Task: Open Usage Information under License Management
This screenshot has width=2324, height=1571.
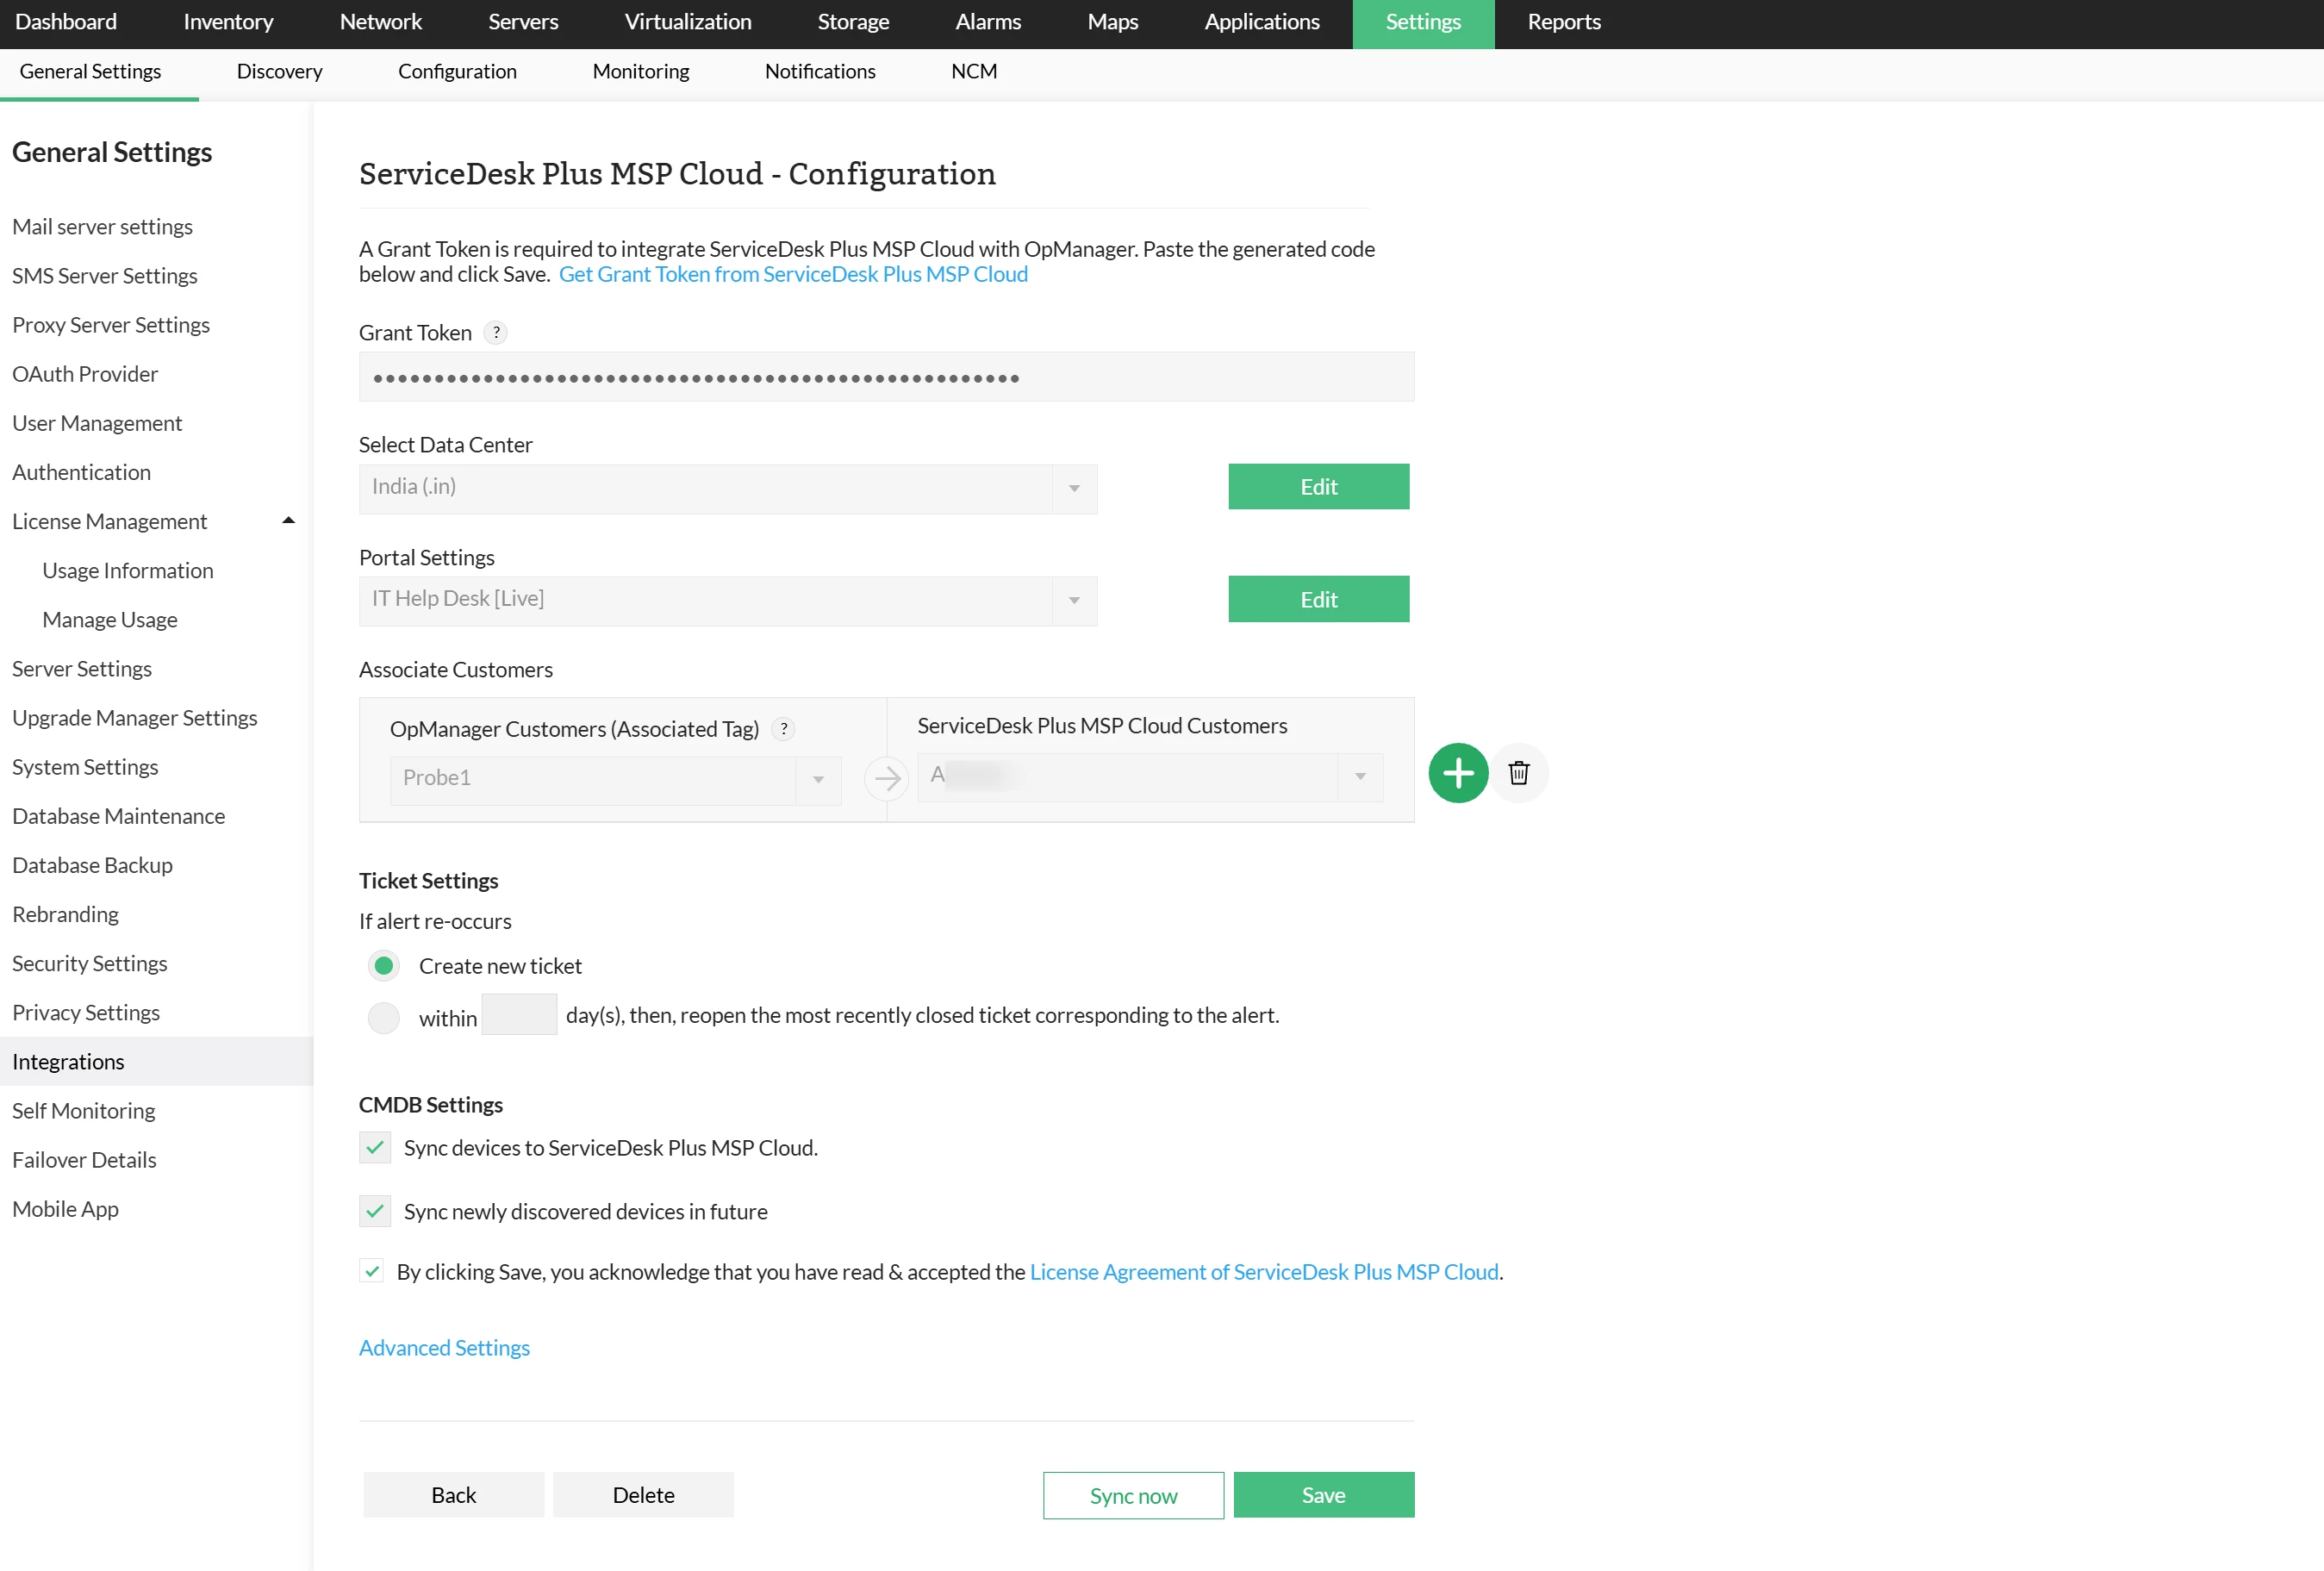Action: (x=127, y=571)
